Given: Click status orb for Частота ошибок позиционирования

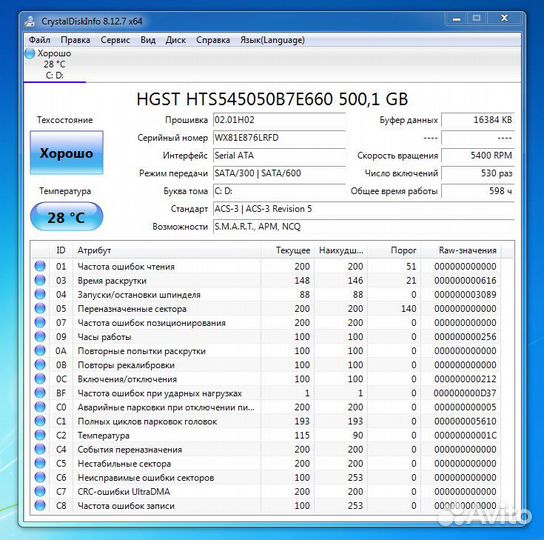Looking at the screenshot, I should [x=40, y=322].
